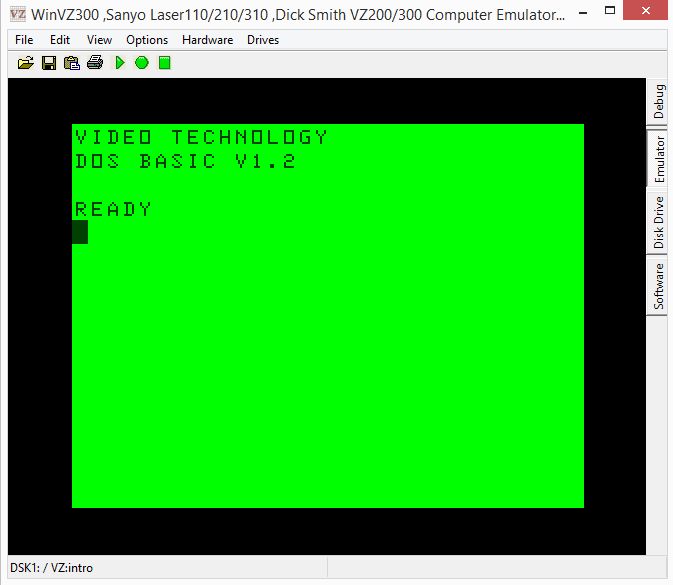Minimize the WinVZ300 window
Image resolution: width=673 pixels, height=585 pixels.
[x=583, y=13]
